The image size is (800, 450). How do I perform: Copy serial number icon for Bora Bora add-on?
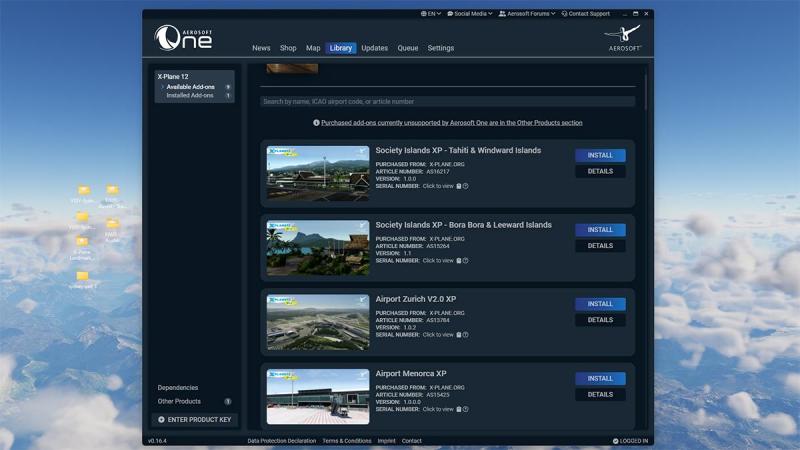pyautogui.click(x=459, y=261)
